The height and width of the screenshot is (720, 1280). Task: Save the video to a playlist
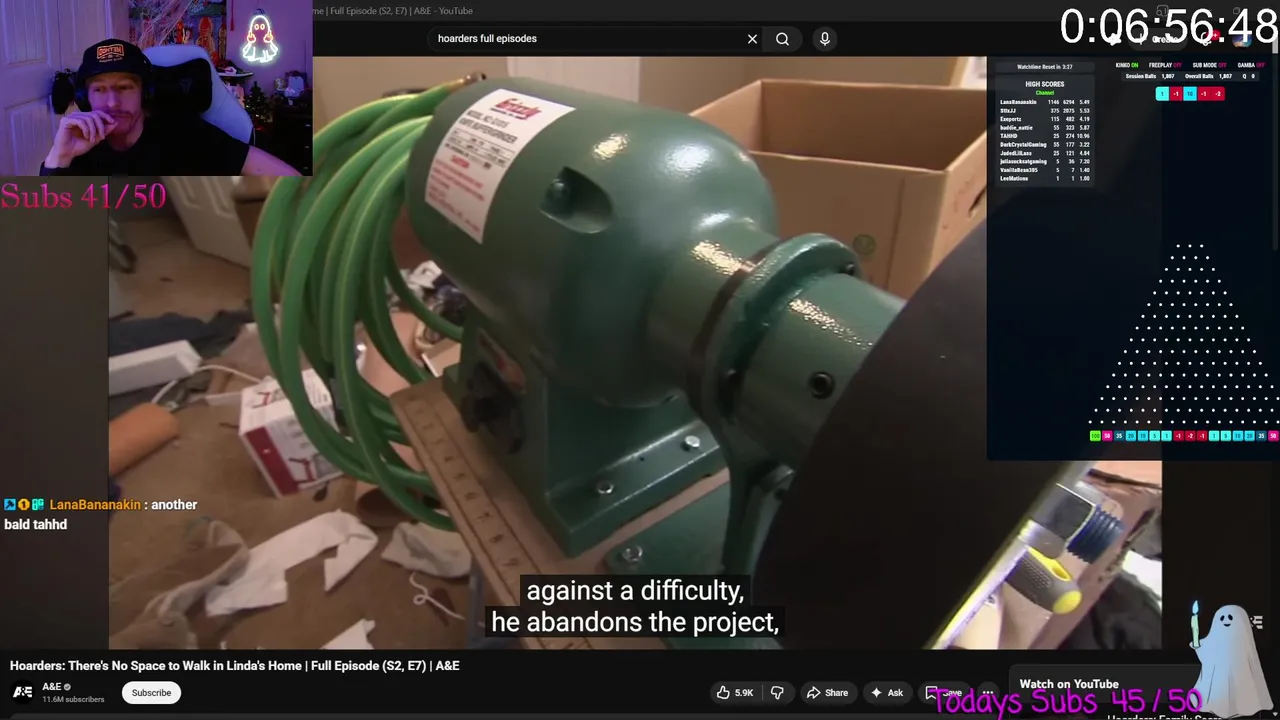pos(944,693)
